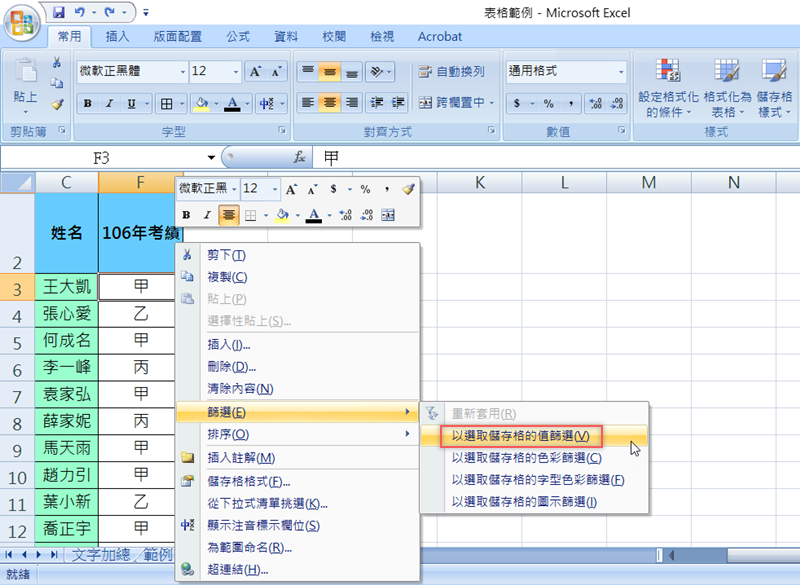Click the insert function fx icon
Screen dimensions: 800x585
click(298, 158)
